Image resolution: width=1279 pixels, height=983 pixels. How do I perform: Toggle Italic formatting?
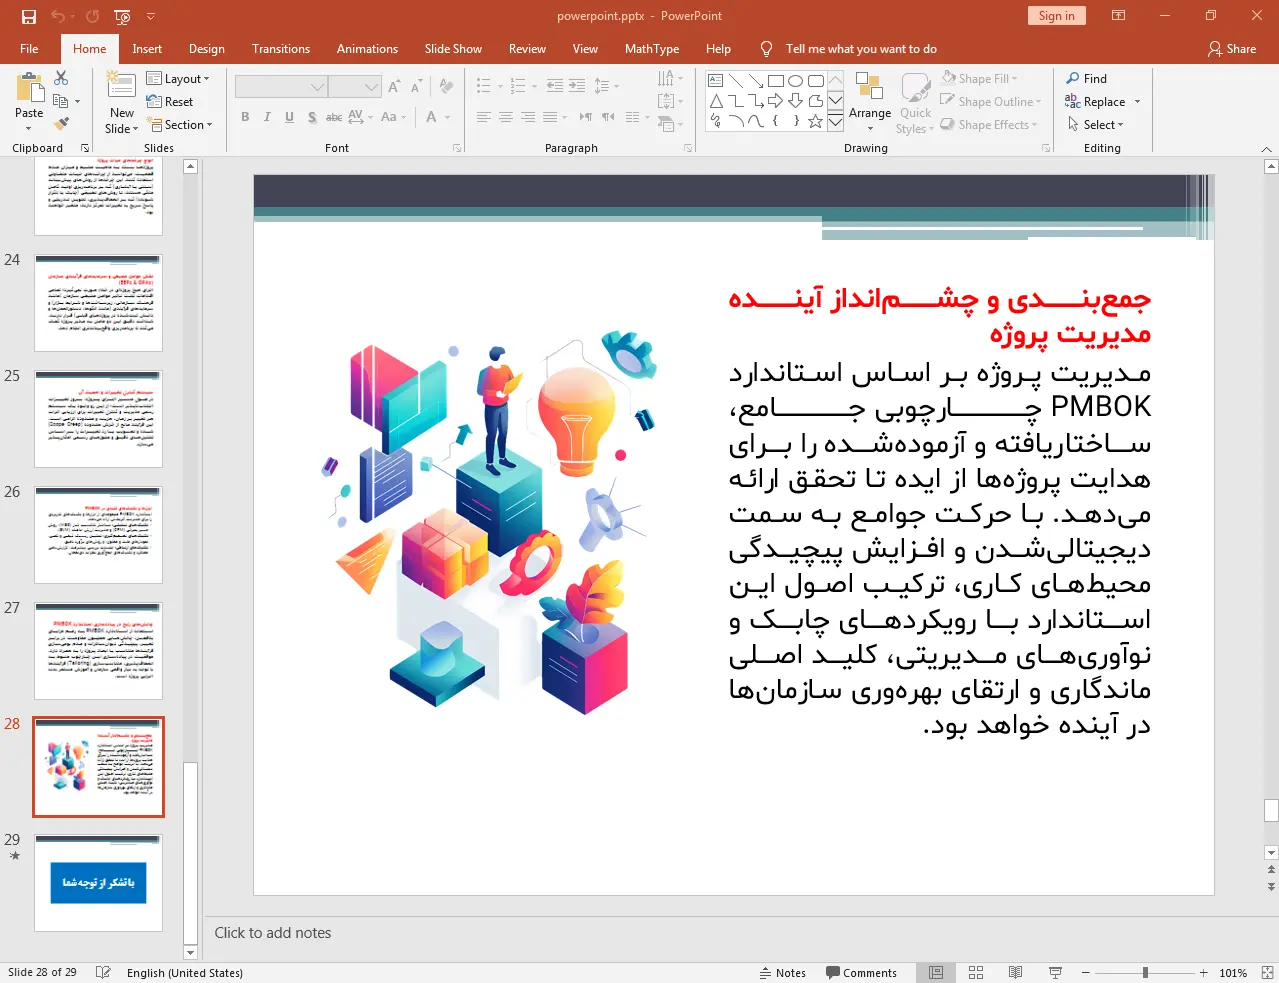pos(267,117)
